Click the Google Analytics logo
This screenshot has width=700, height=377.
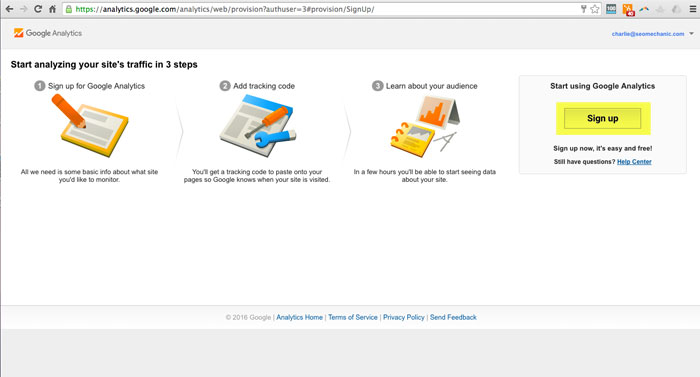click(x=48, y=33)
